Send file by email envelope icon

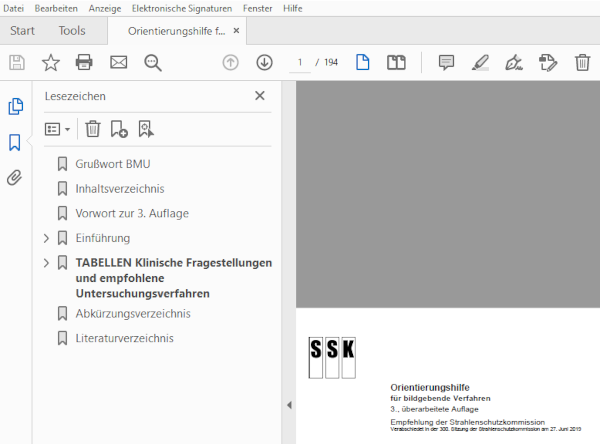(118, 63)
